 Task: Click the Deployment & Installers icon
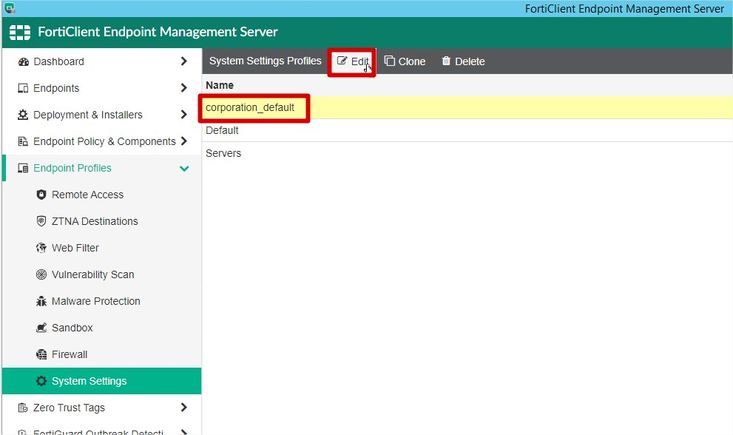click(x=23, y=115)
